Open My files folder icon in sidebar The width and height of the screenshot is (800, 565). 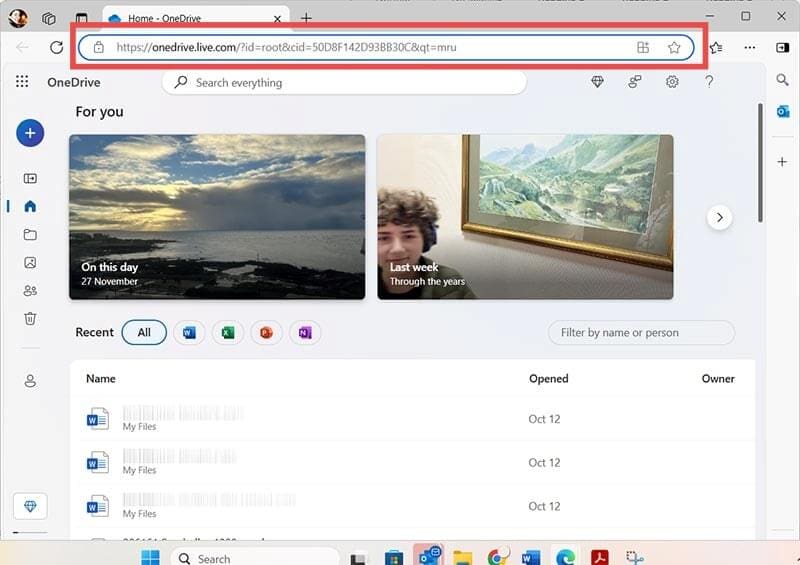pos(30,235)
